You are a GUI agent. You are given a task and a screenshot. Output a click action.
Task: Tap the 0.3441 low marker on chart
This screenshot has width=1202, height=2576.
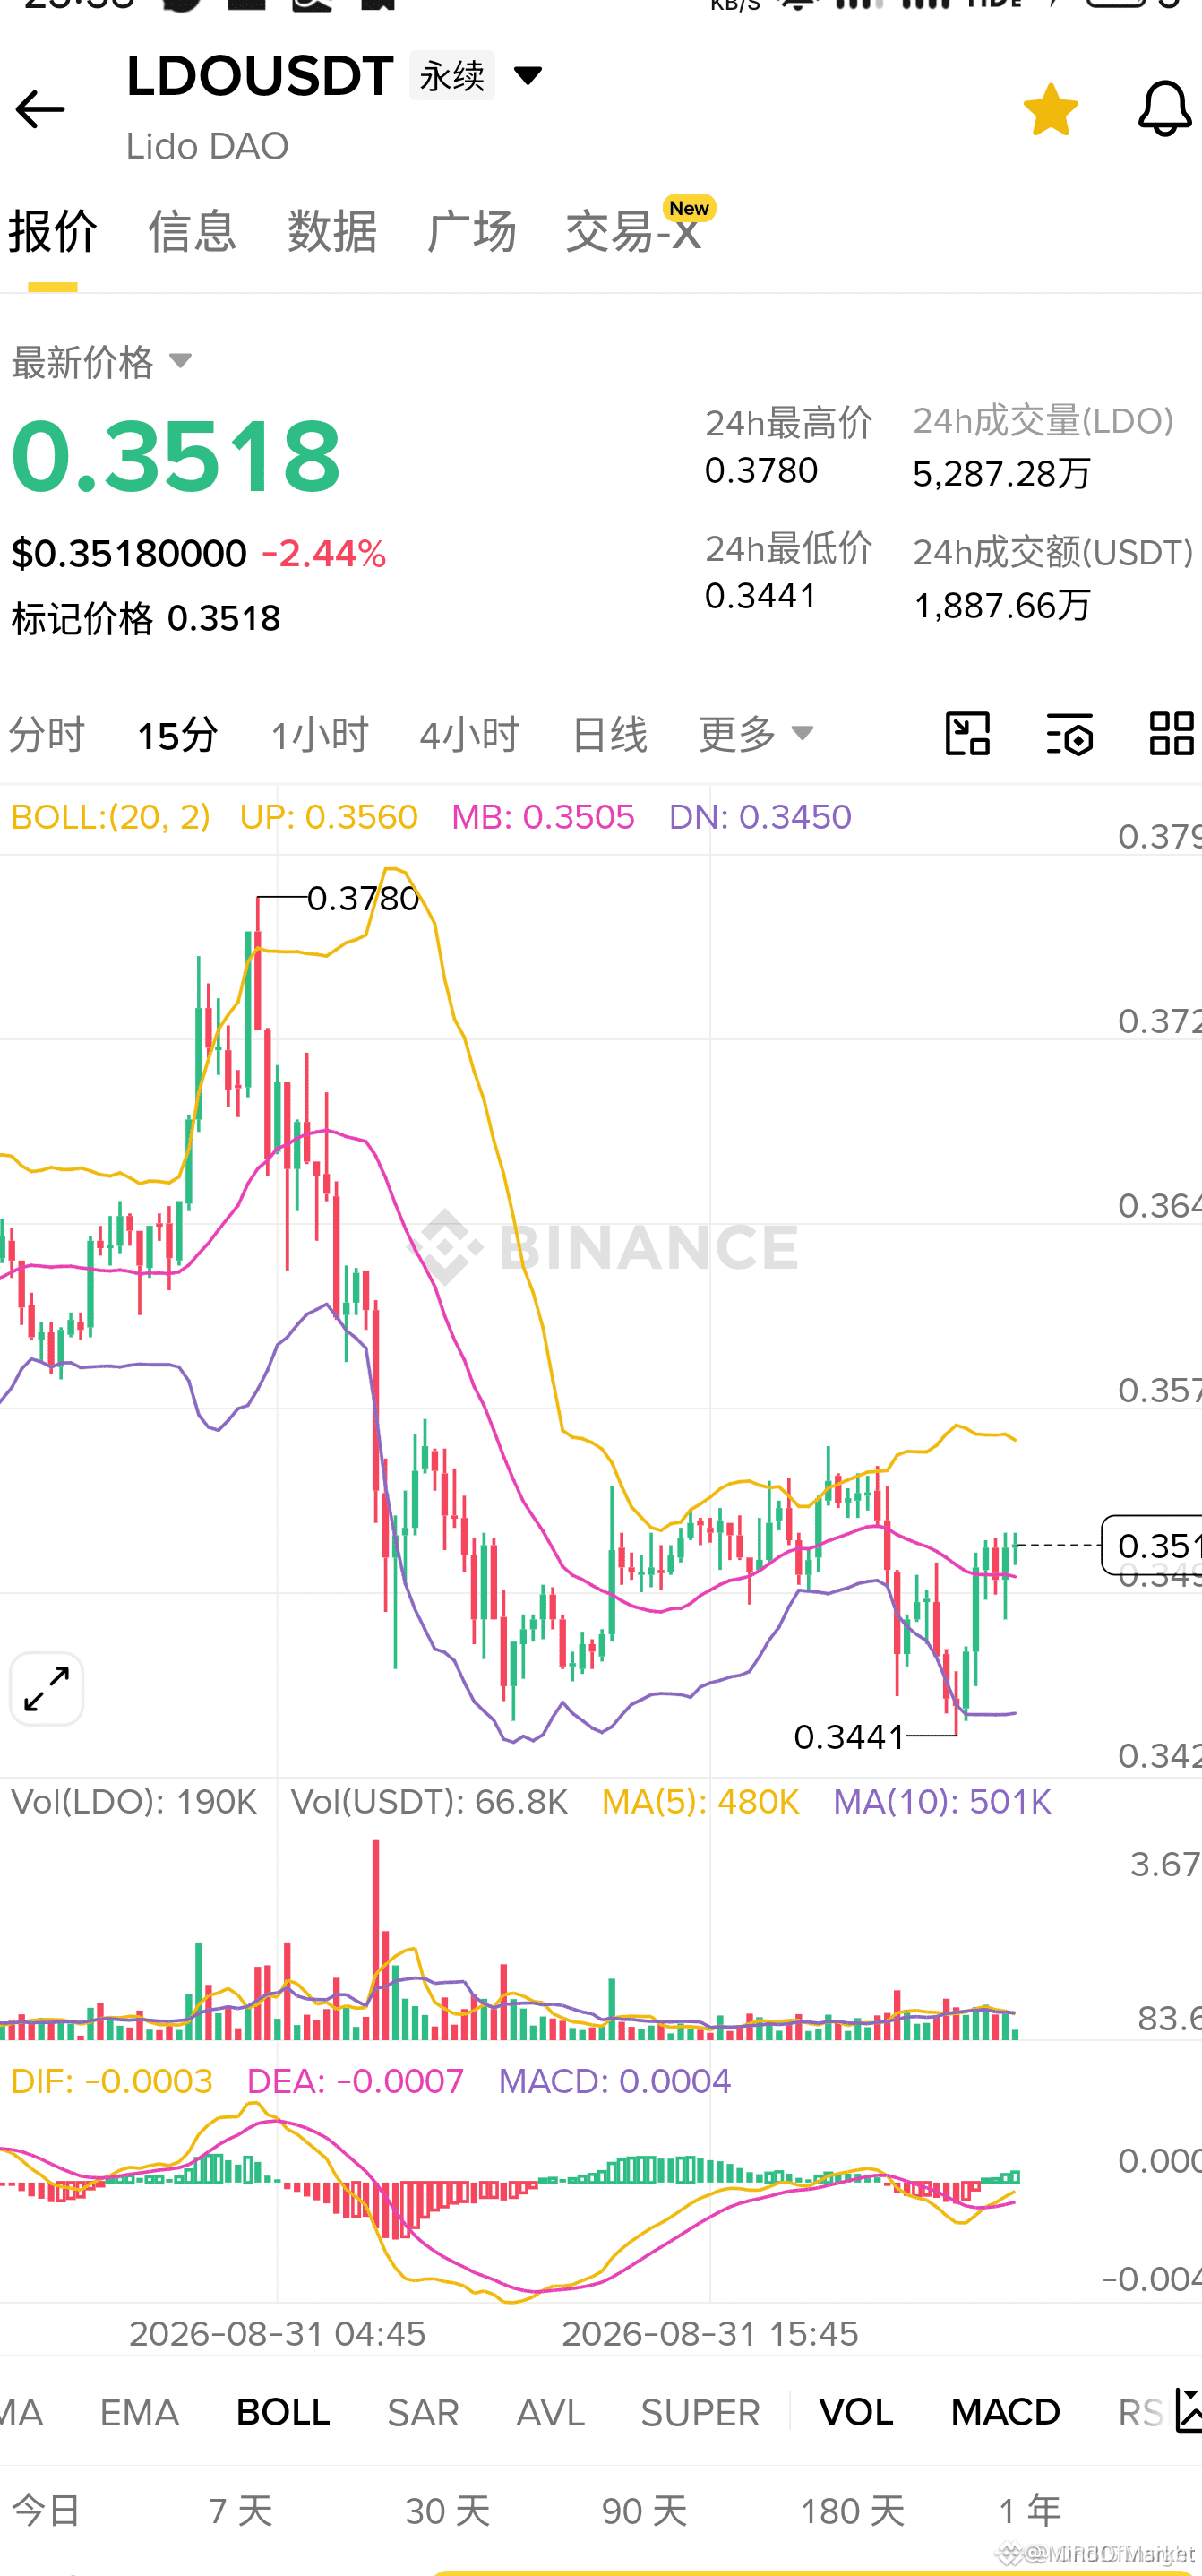[849, 1737]
